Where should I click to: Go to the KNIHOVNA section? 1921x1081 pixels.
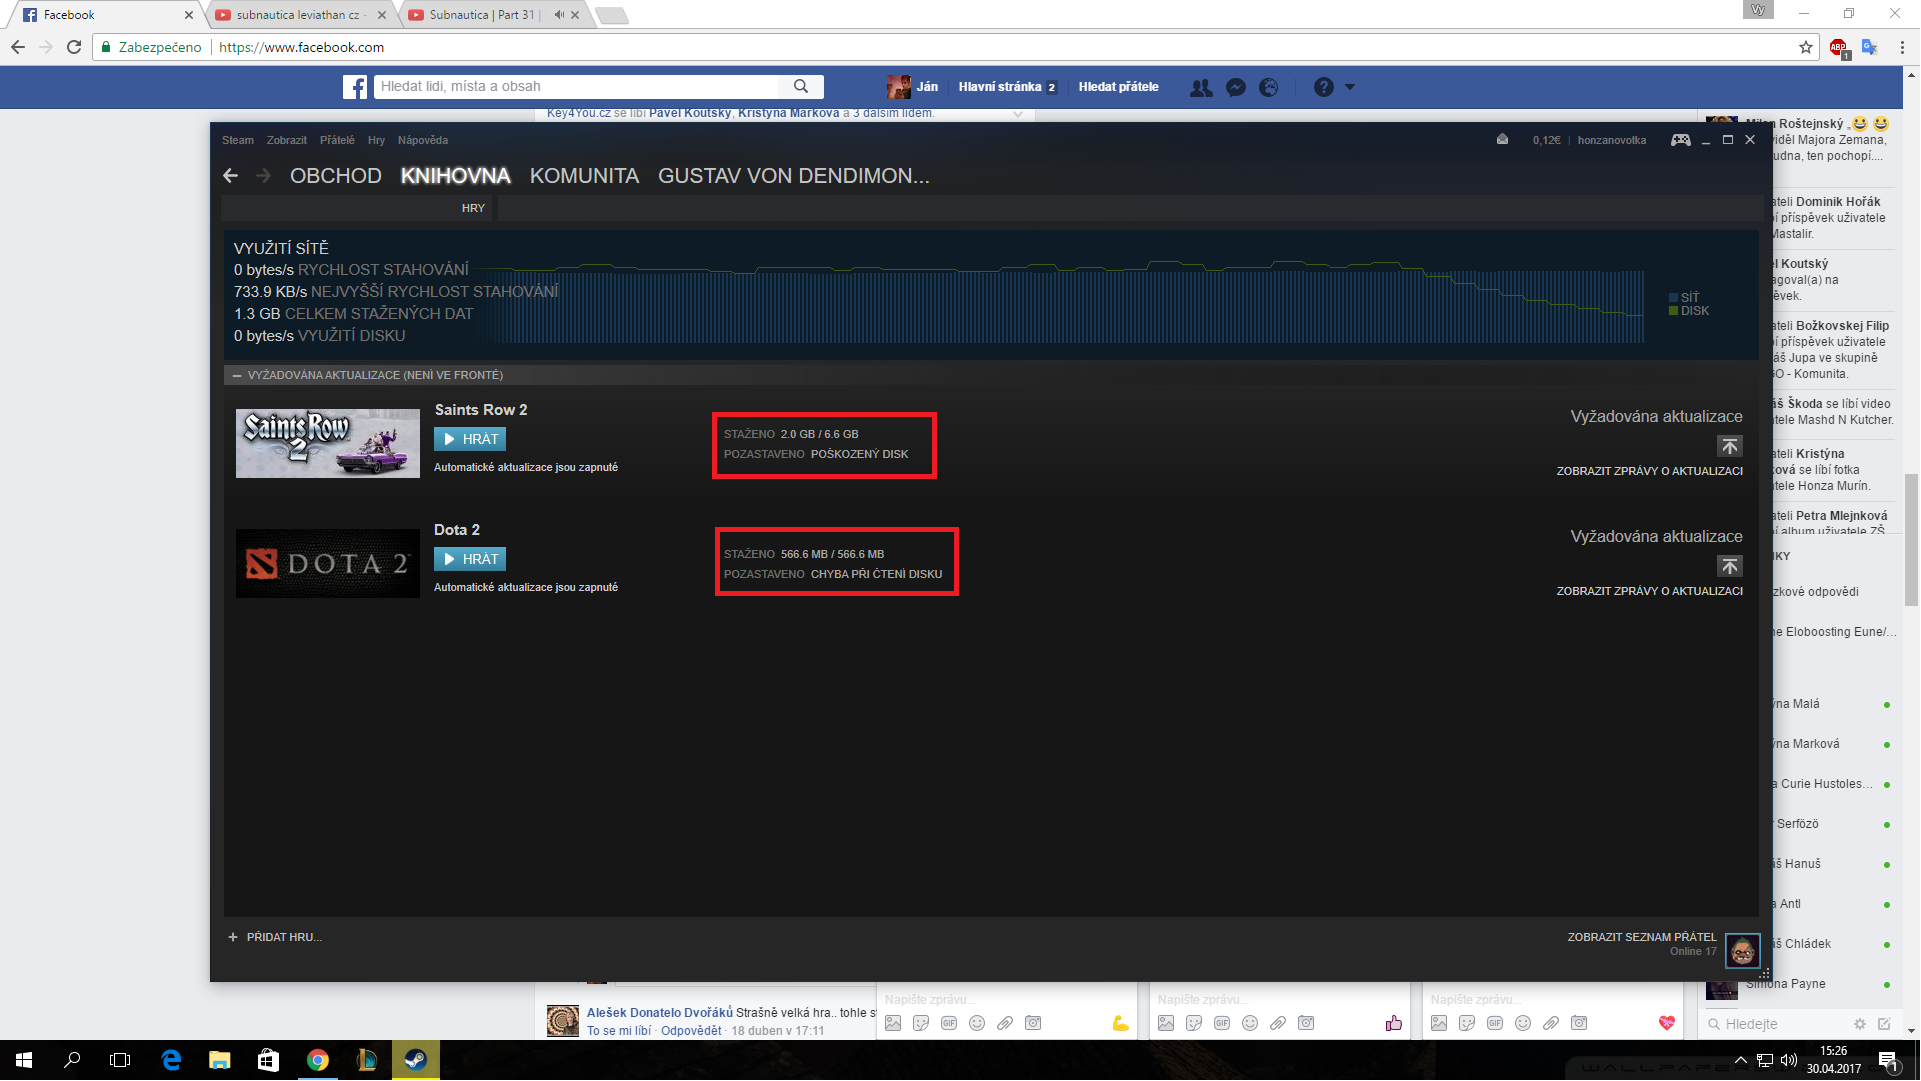coord(456,176)
